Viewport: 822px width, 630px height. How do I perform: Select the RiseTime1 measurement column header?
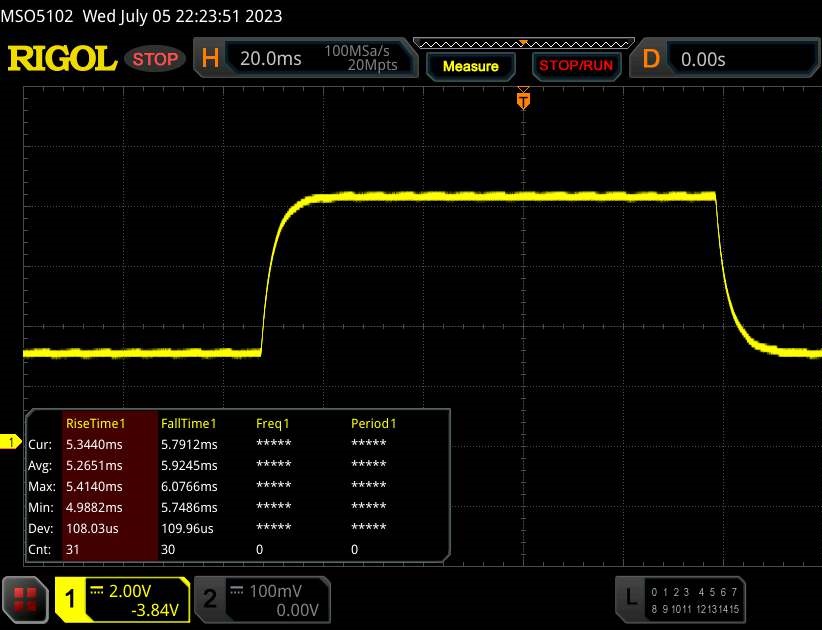tap(94, 424)
